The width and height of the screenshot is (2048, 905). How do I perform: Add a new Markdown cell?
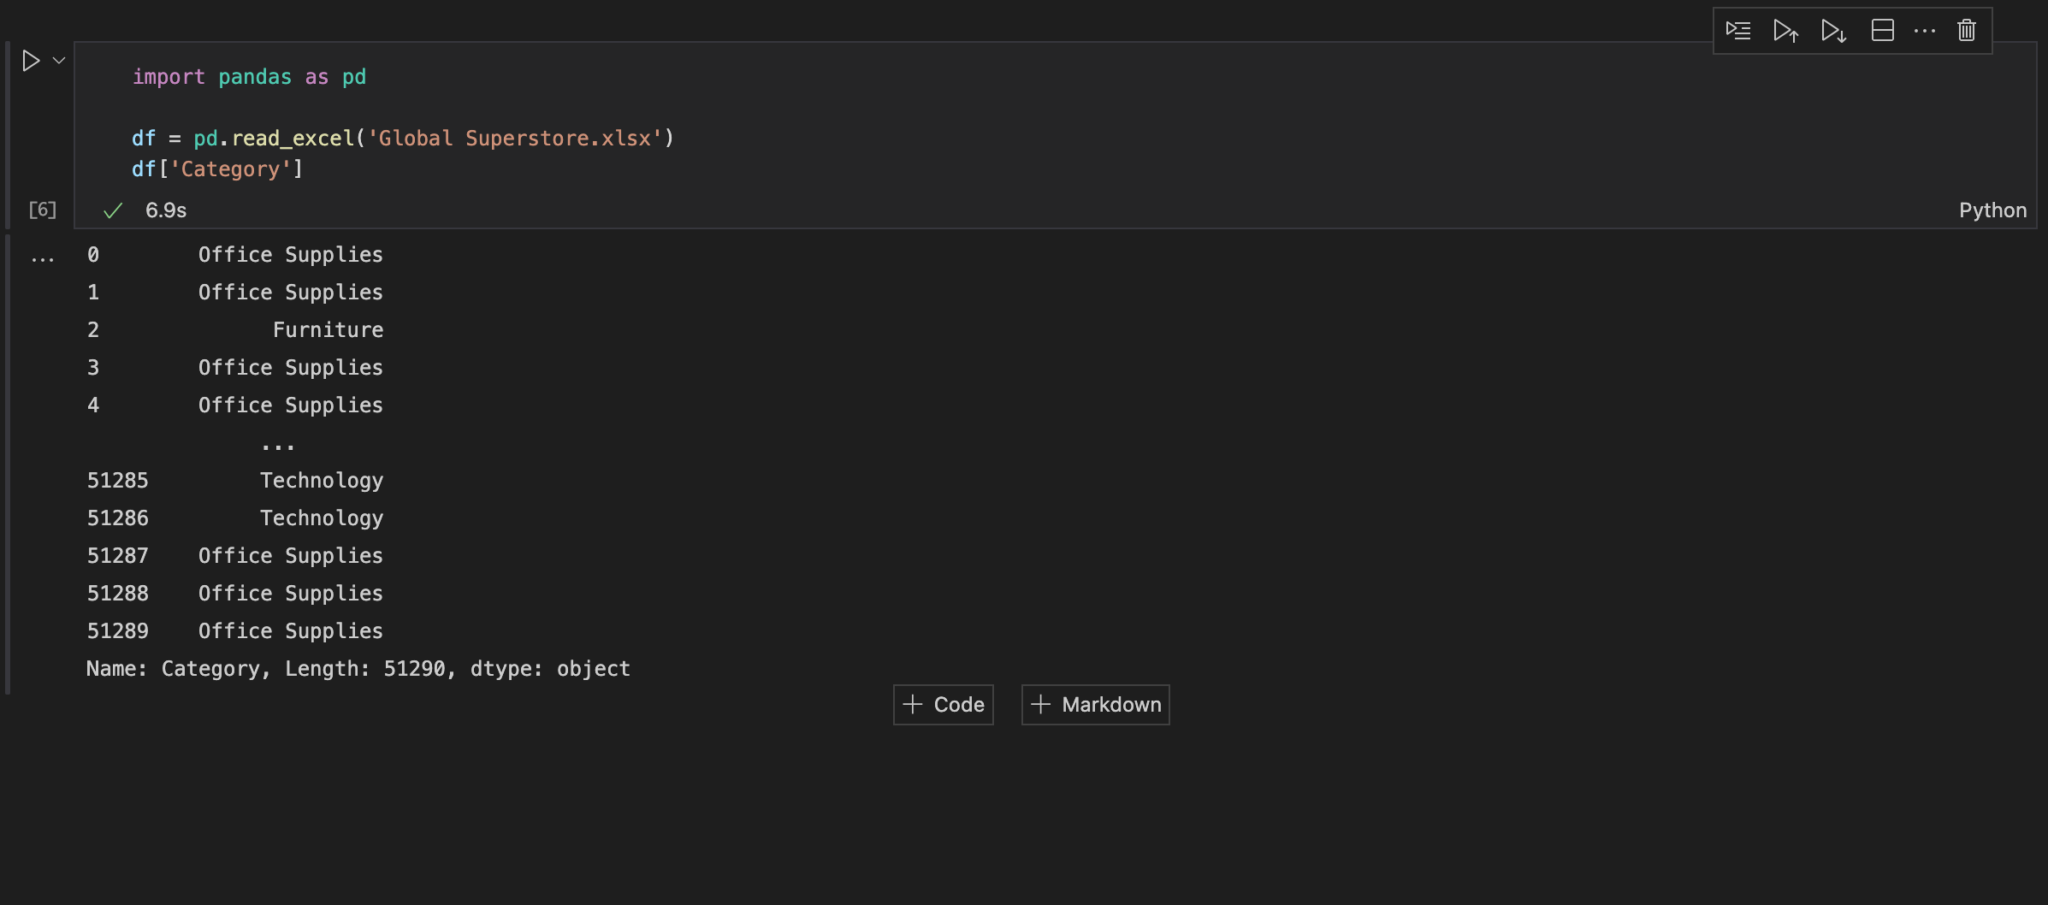[1094, 704]
